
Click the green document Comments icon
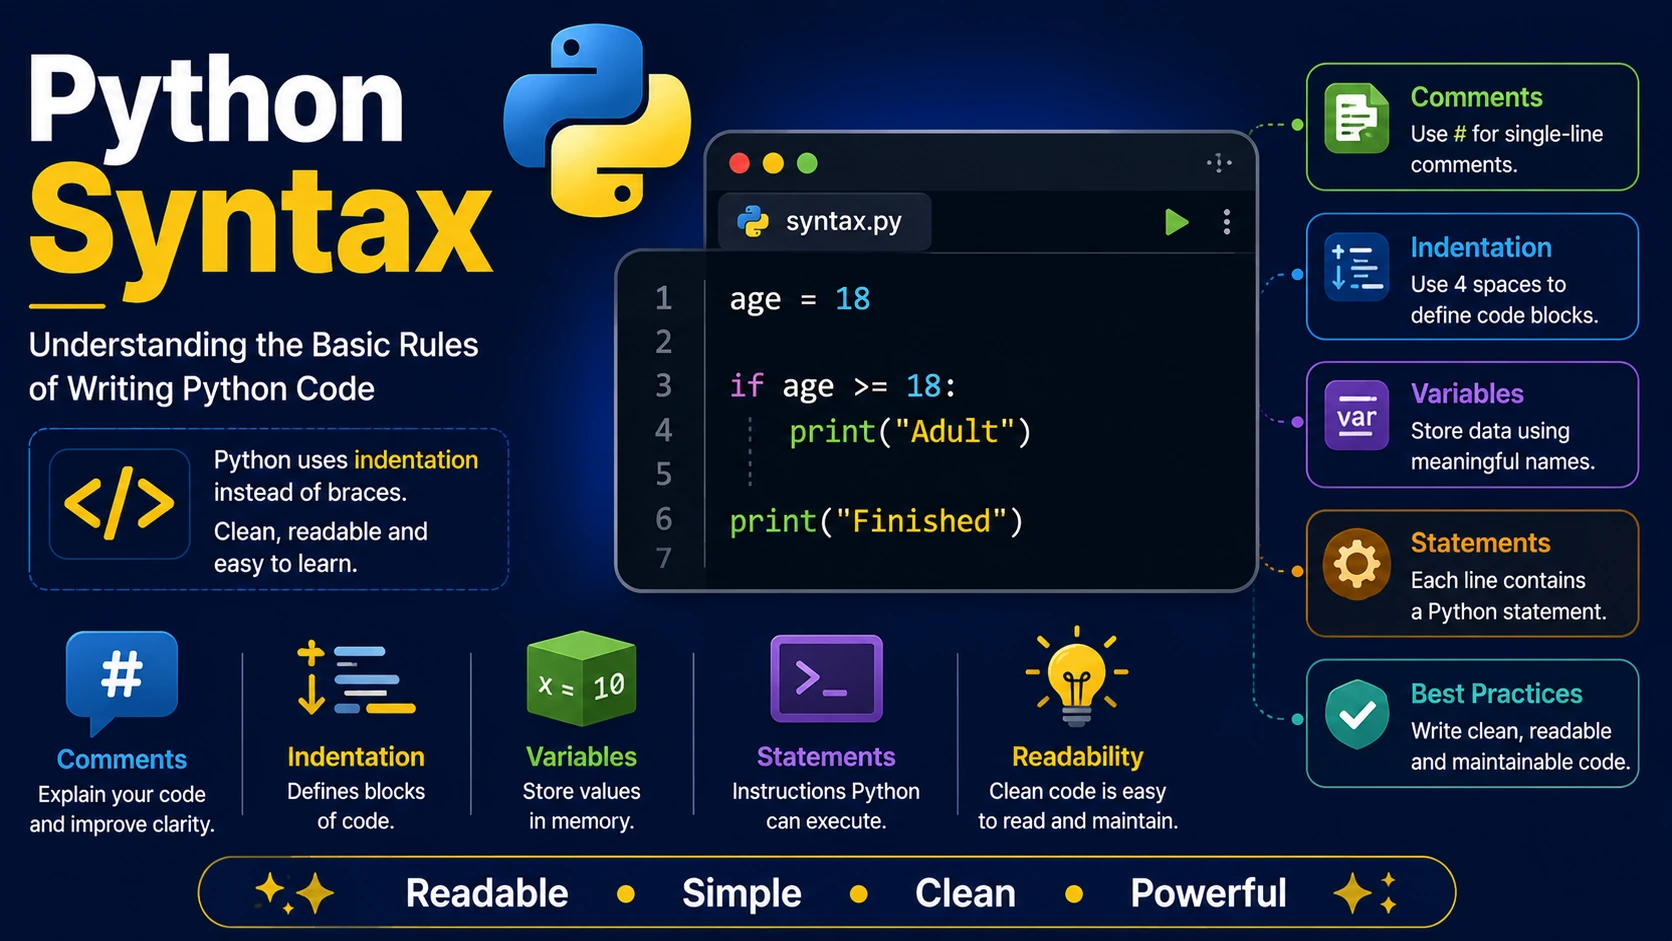click(1356, 119)
